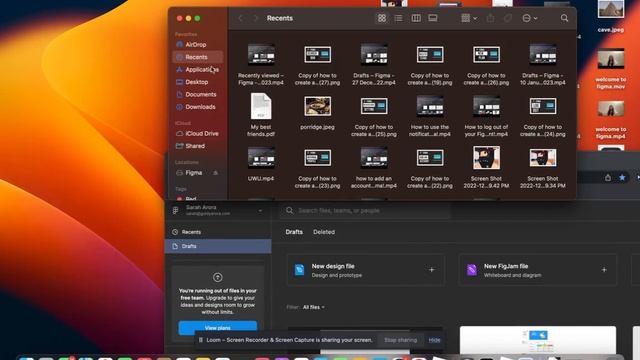Select Copy of how to create a...(22).png

click(430, 168)
